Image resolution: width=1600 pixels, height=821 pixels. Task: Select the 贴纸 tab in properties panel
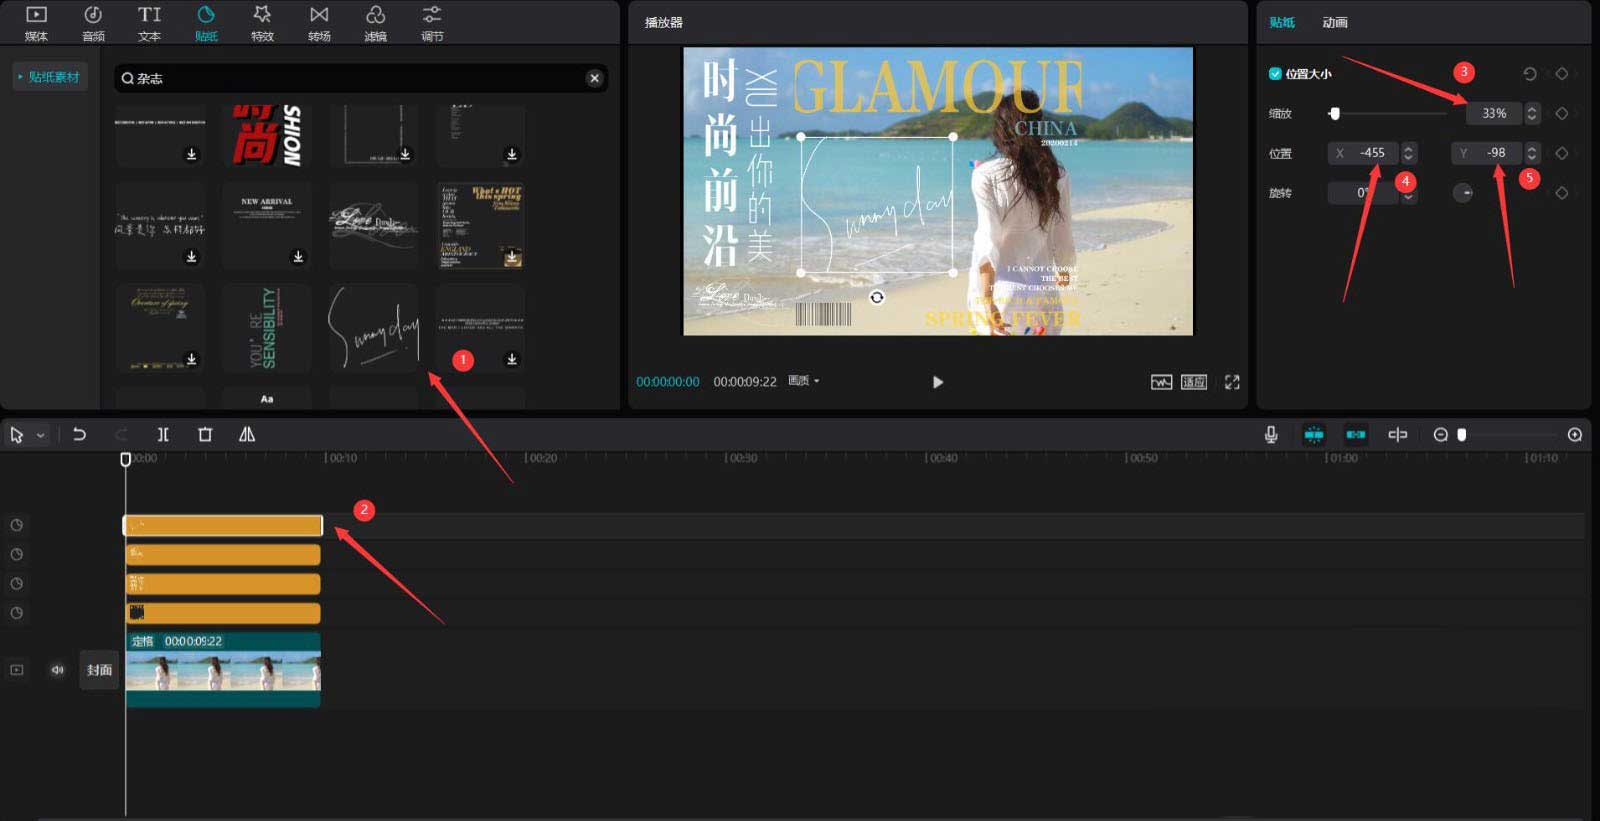(x=1282, y=22)
